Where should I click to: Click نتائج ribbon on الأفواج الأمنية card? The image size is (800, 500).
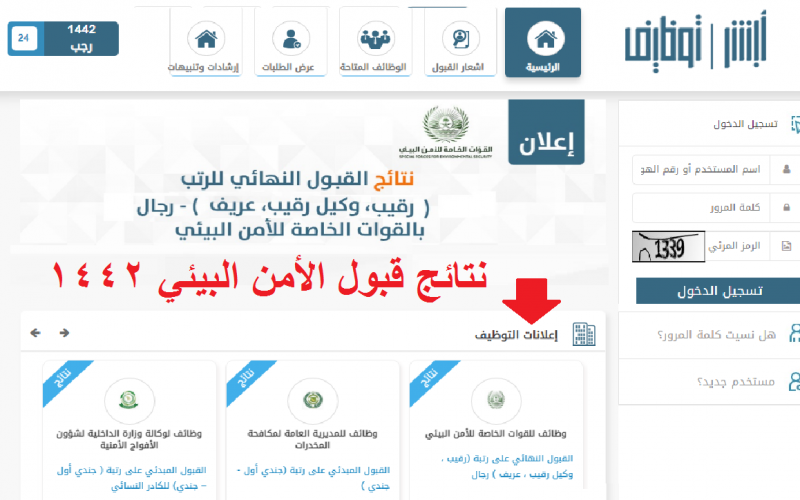[62, 379]
